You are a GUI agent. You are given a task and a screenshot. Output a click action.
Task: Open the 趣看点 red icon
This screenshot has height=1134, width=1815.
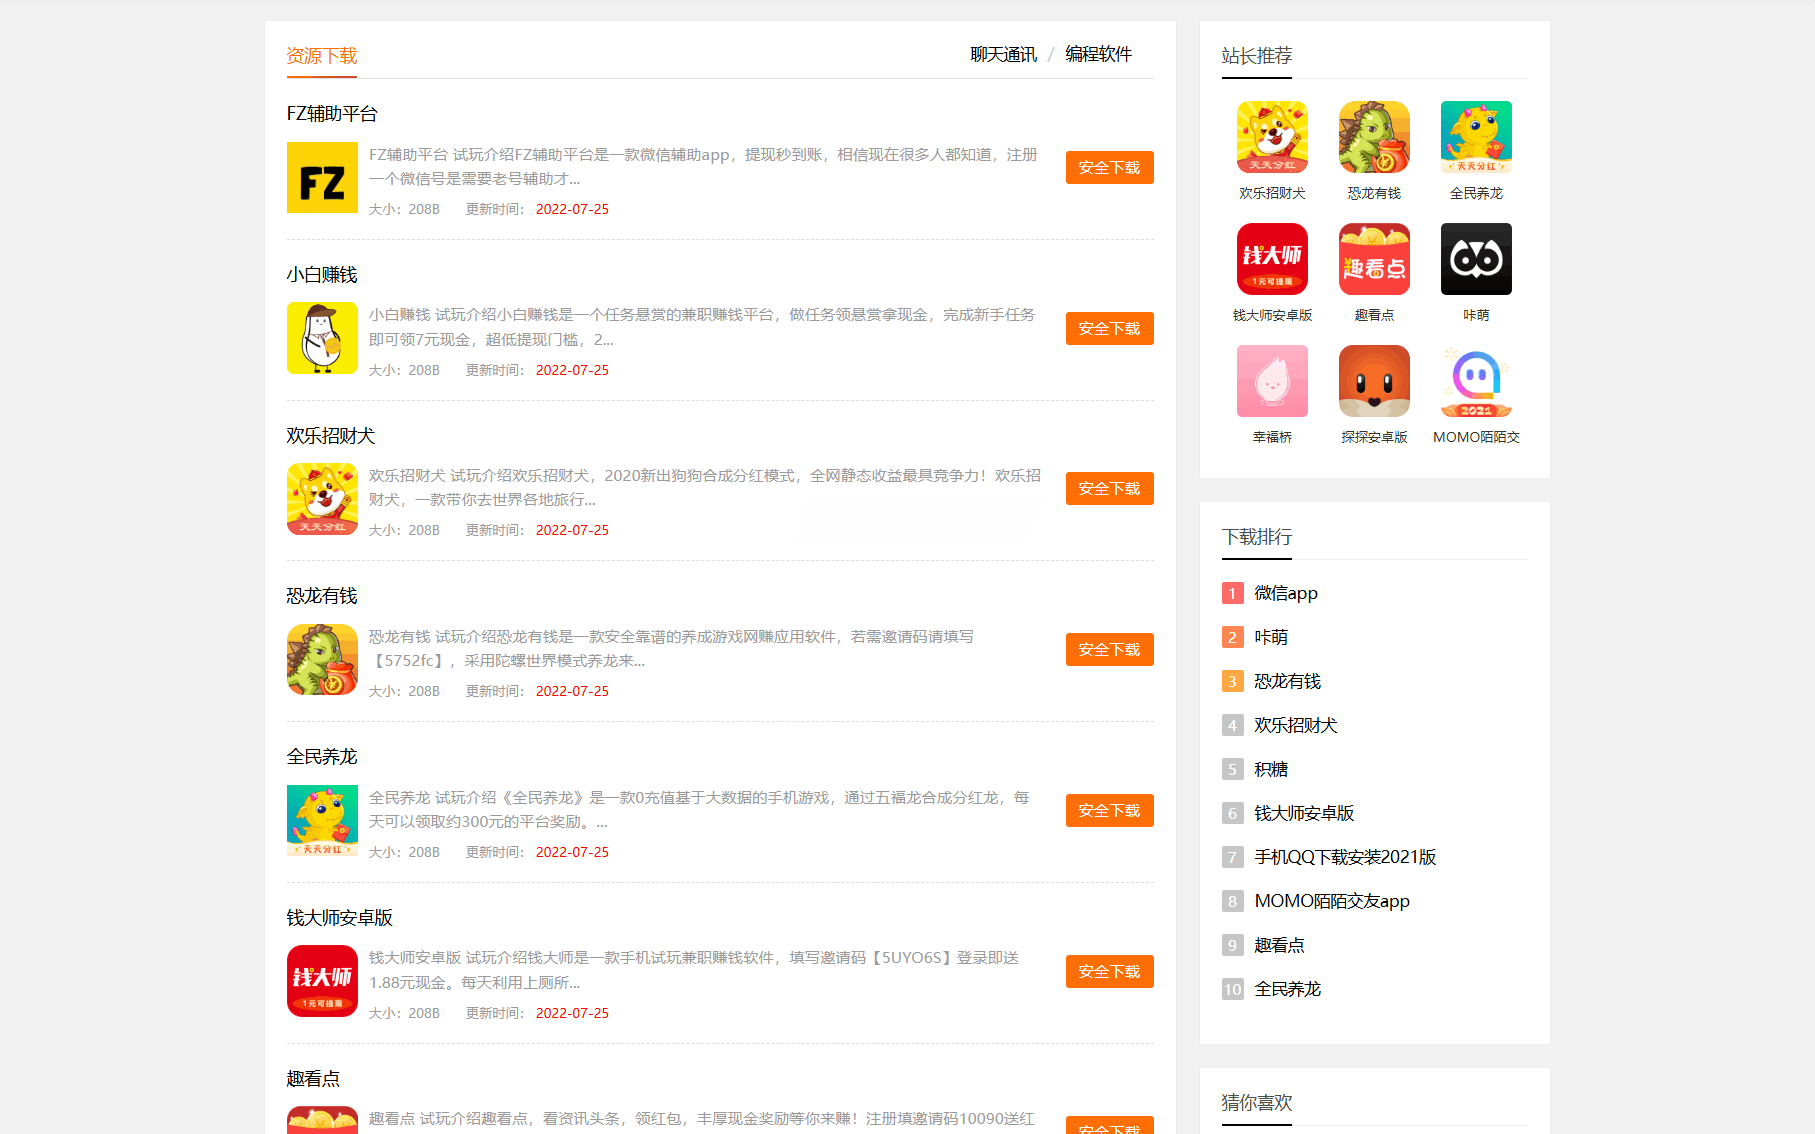(x=1373, y=259)
